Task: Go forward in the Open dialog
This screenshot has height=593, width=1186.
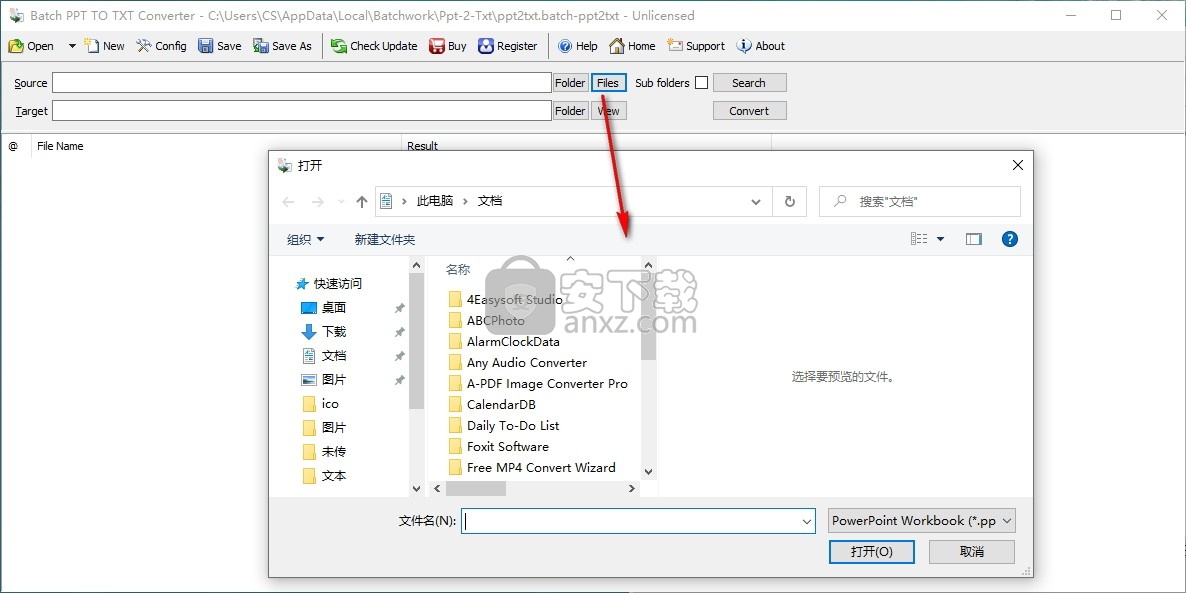Action: point(318,201)
